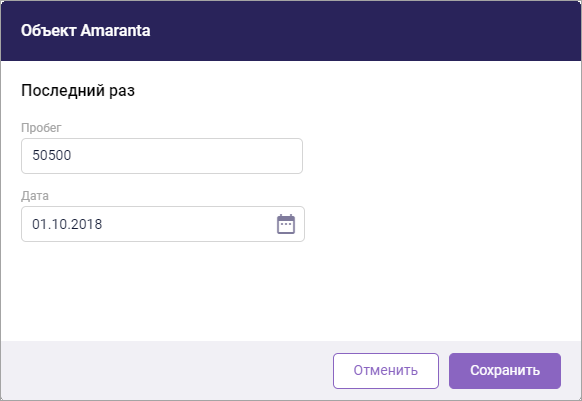Viewport: 582px width, 401px height.
Task: Click the Последний раз section heading
Action: click(x=78, y=91)
